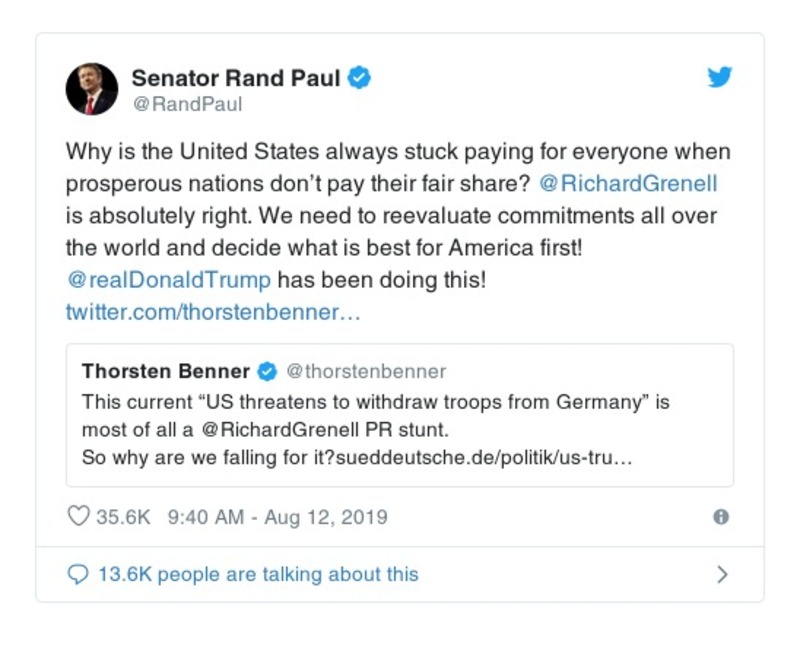
Task: Open the @realDonaldTrump mention link
Action: 168,280
